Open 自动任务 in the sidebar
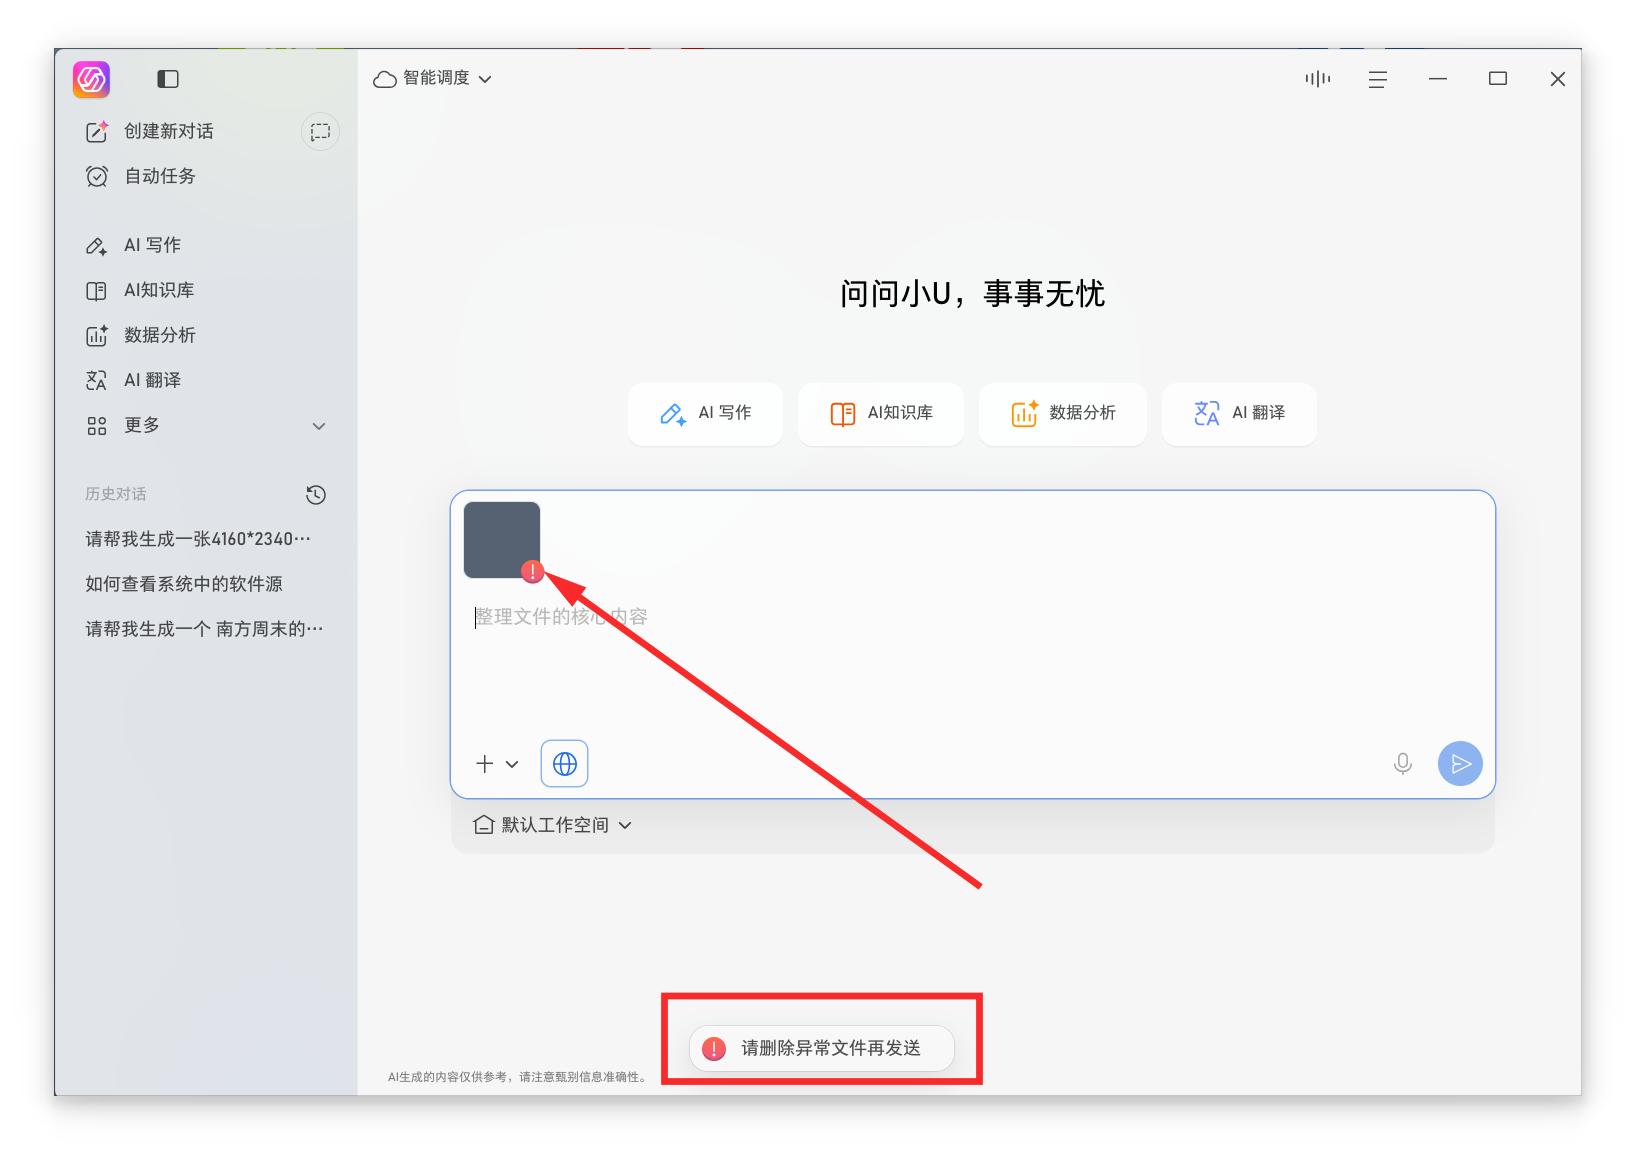 pos(141,177)
